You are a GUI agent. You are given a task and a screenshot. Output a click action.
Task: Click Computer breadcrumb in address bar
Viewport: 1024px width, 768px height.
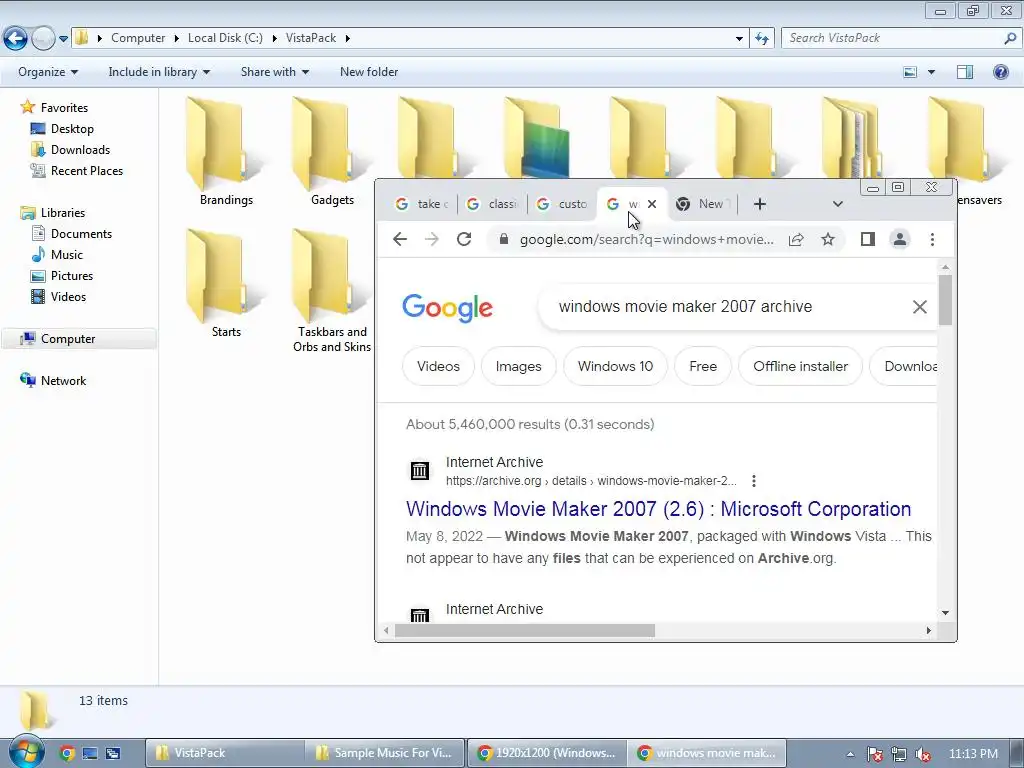[x=138, y=38]
